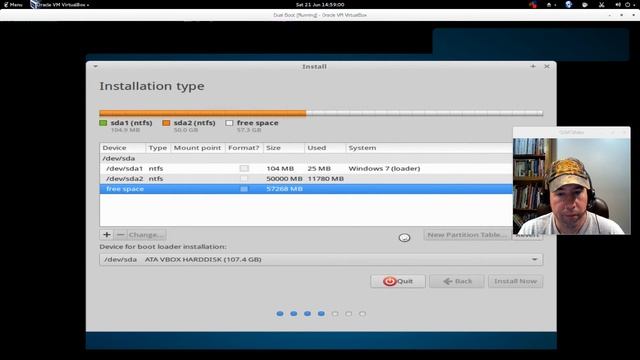
Task: Click the Format? column header
Action: [244, 148]
